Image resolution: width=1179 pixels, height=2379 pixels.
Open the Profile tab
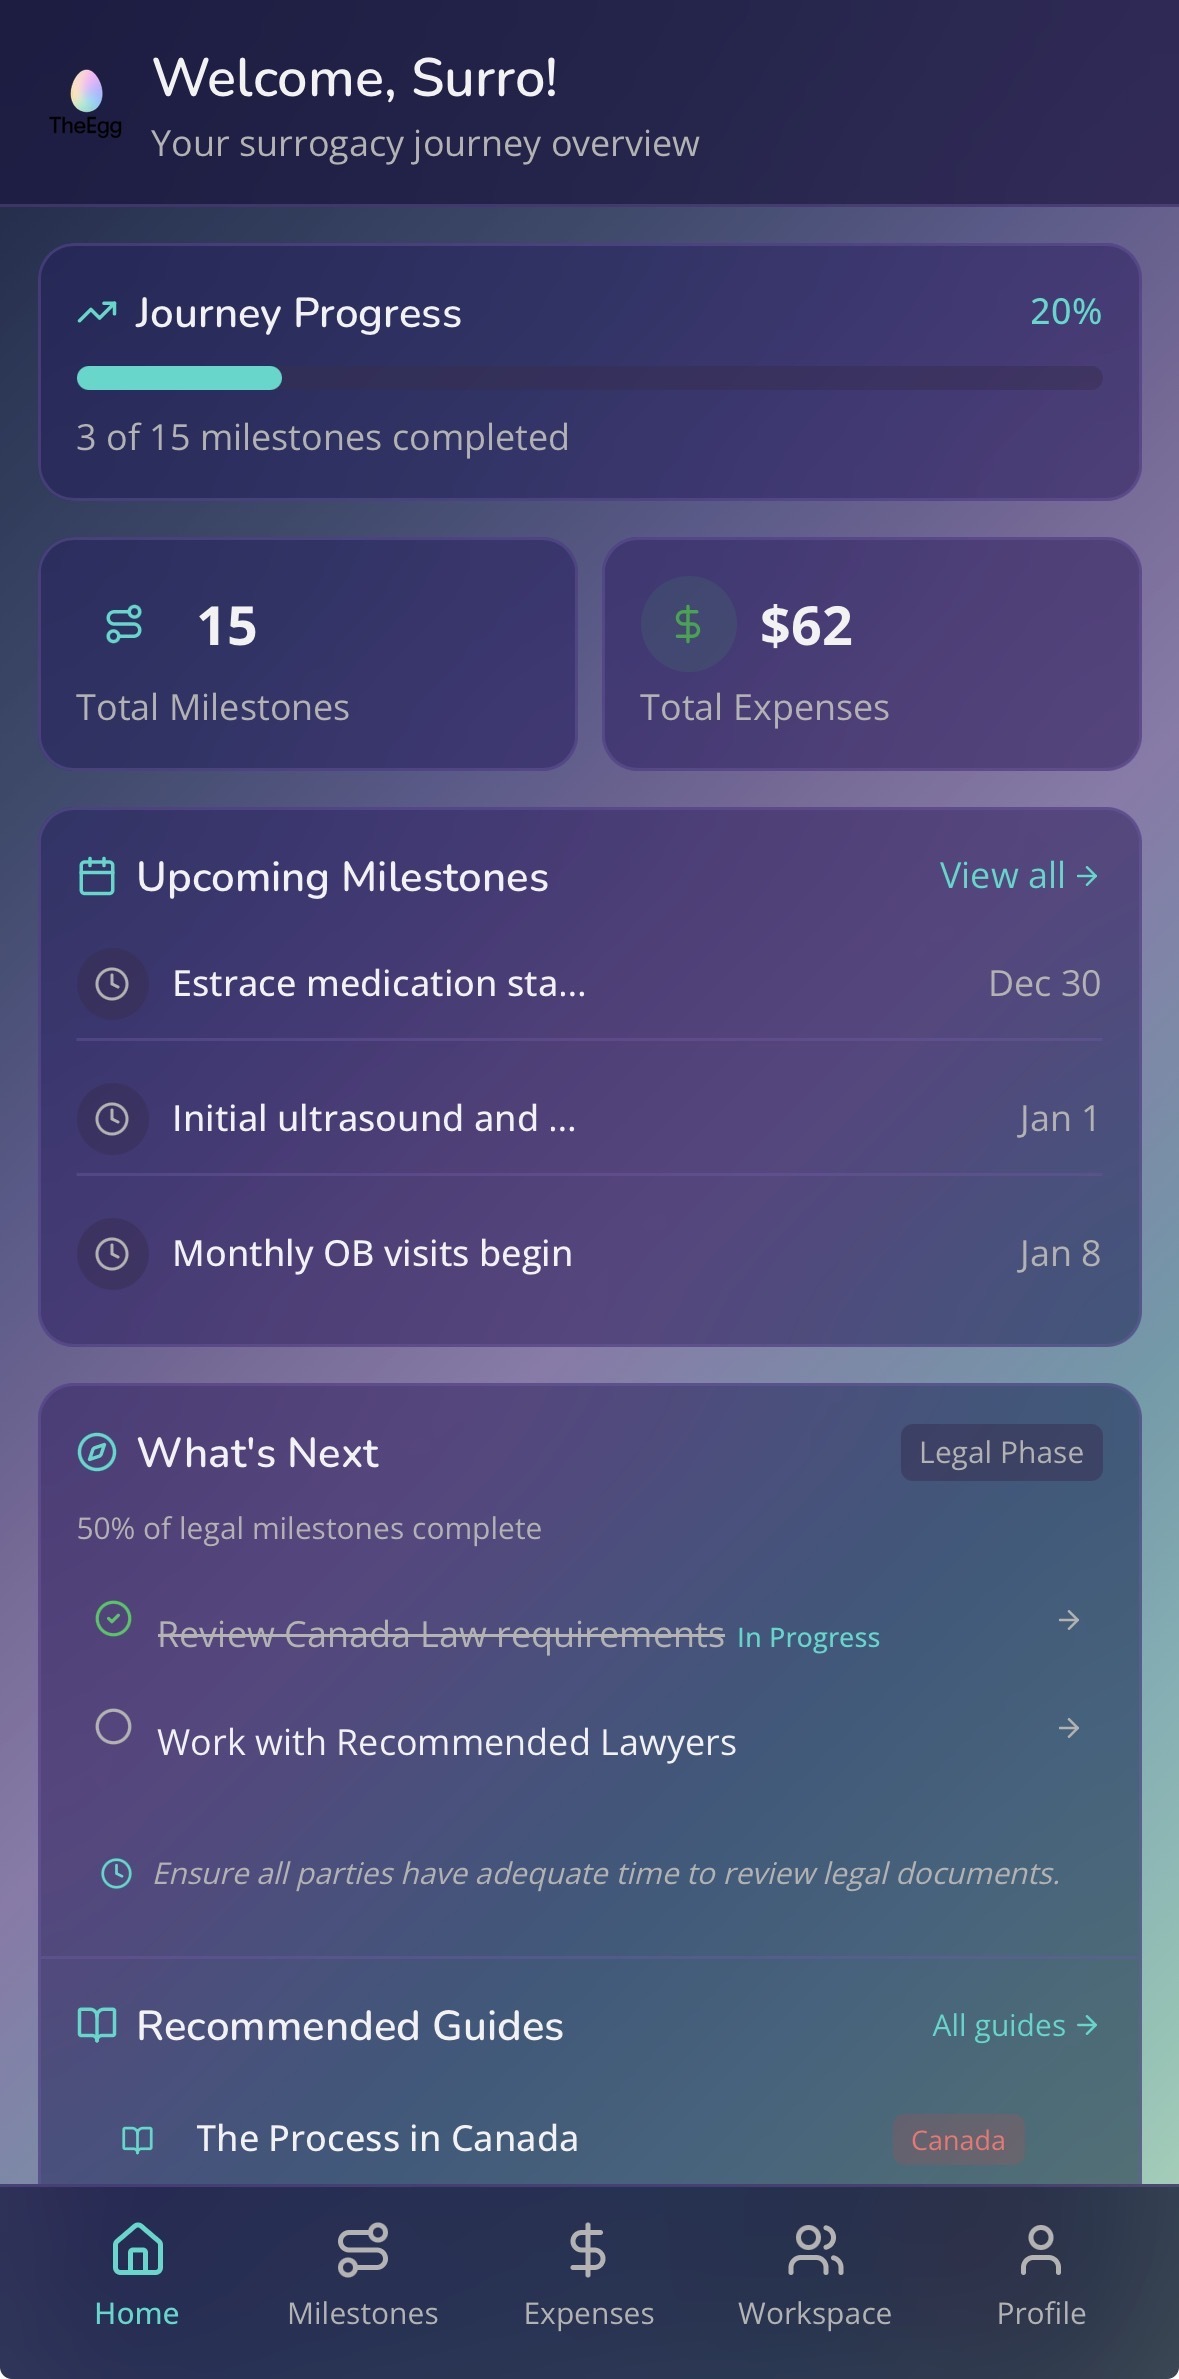click(1040, 2270)
